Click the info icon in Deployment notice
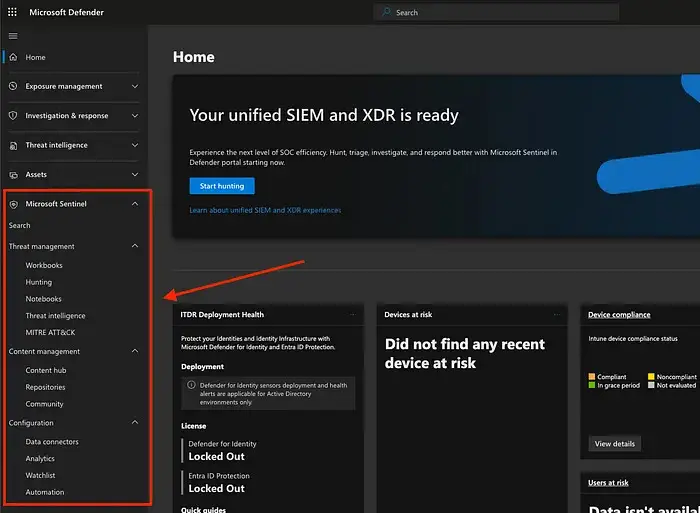Image resolution: width=700 pixels, height=513 pixels. tap(191, 385)
